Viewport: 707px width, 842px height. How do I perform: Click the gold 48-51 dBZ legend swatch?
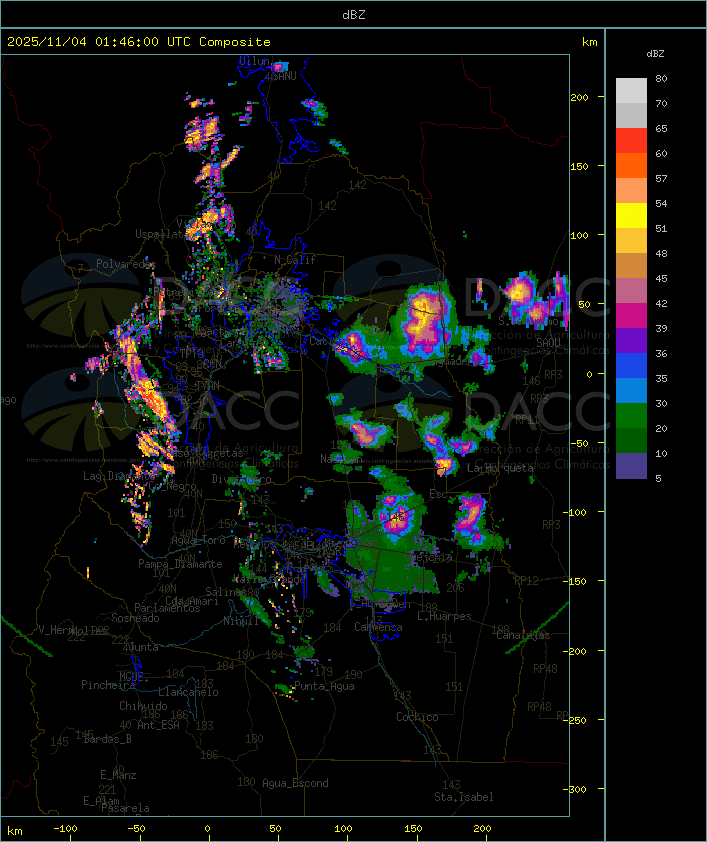point(631,241)
